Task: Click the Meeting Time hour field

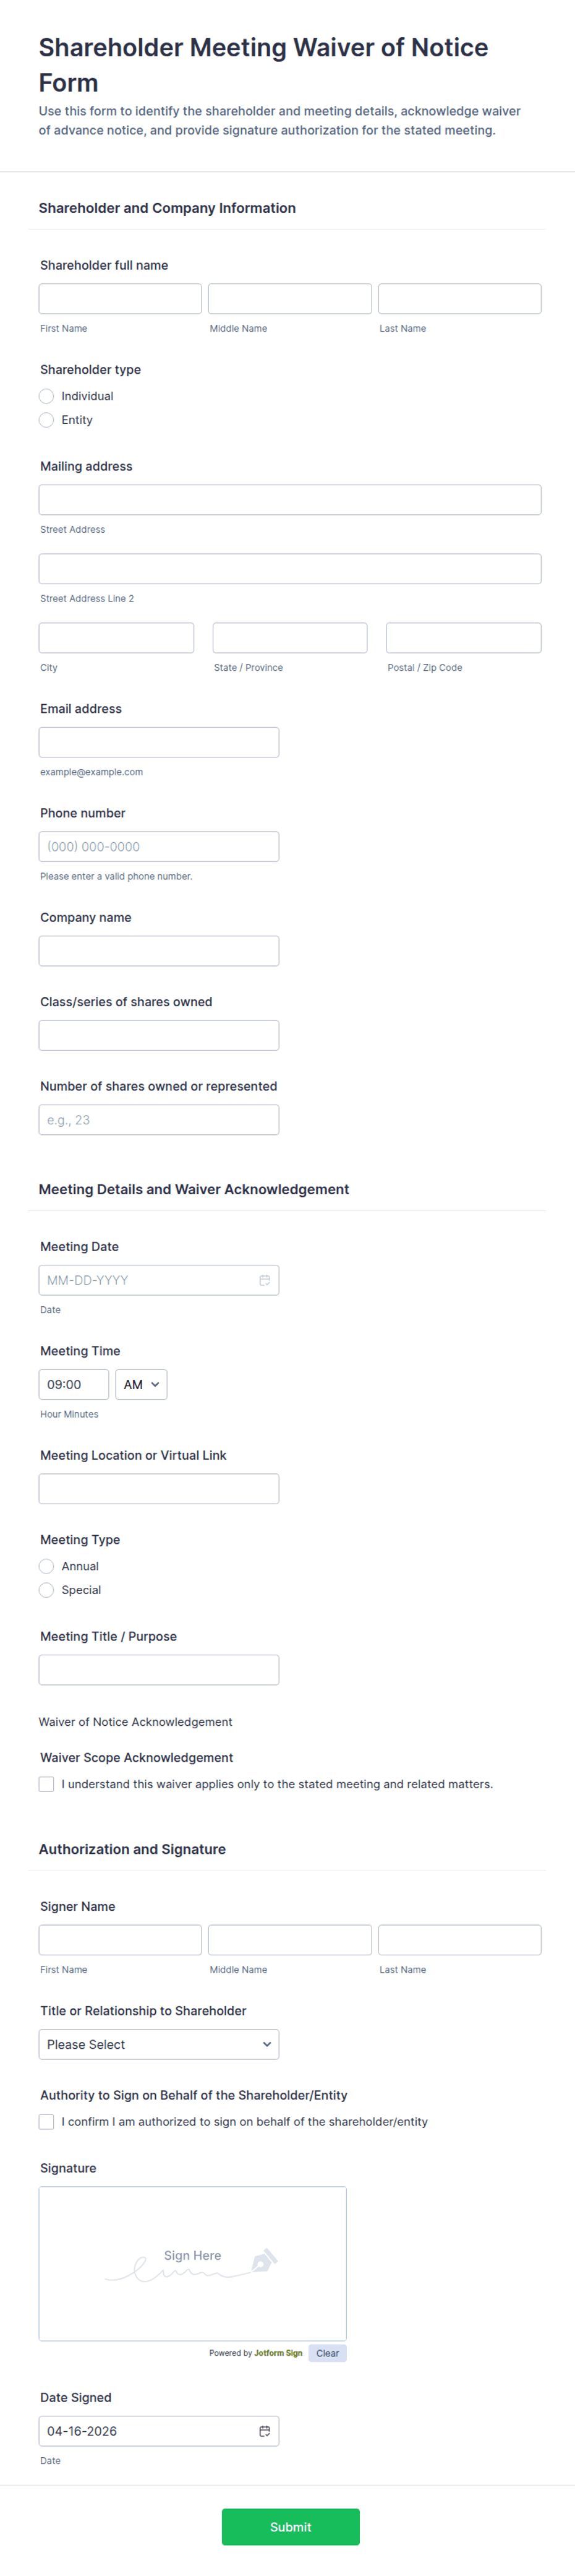Action: [x=74, y=1385]
